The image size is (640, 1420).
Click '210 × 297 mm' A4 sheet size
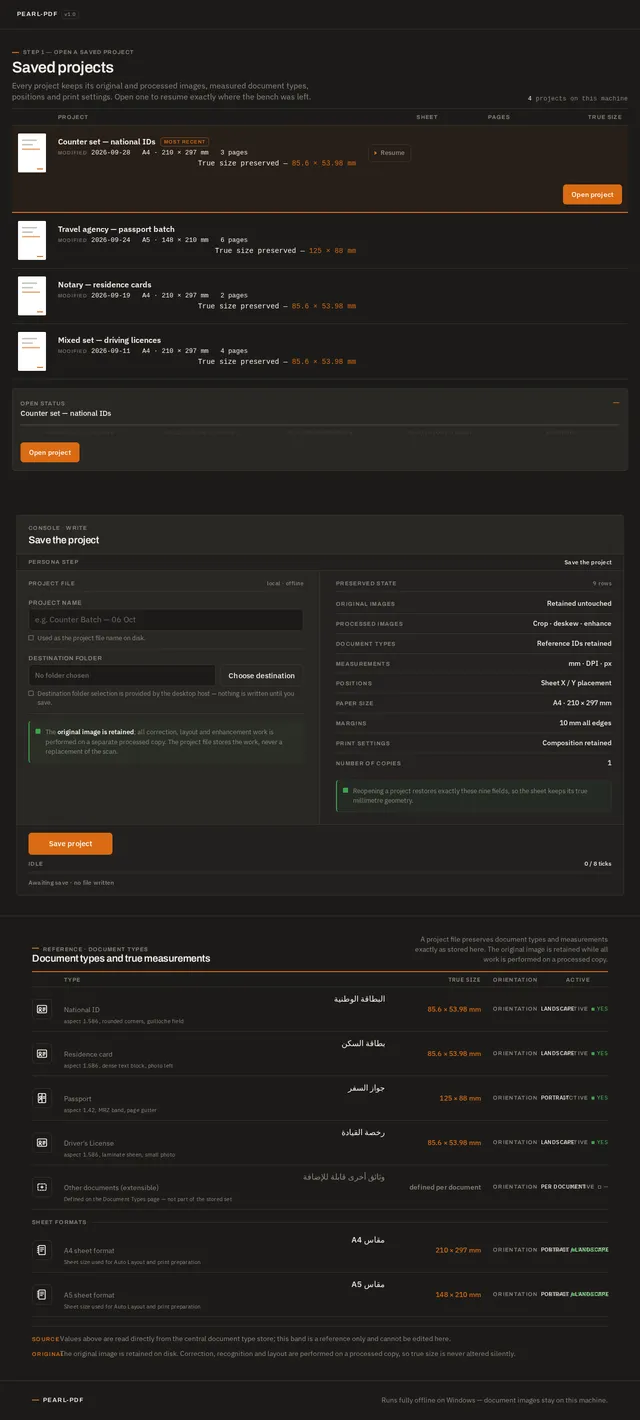click(458, 1250)
